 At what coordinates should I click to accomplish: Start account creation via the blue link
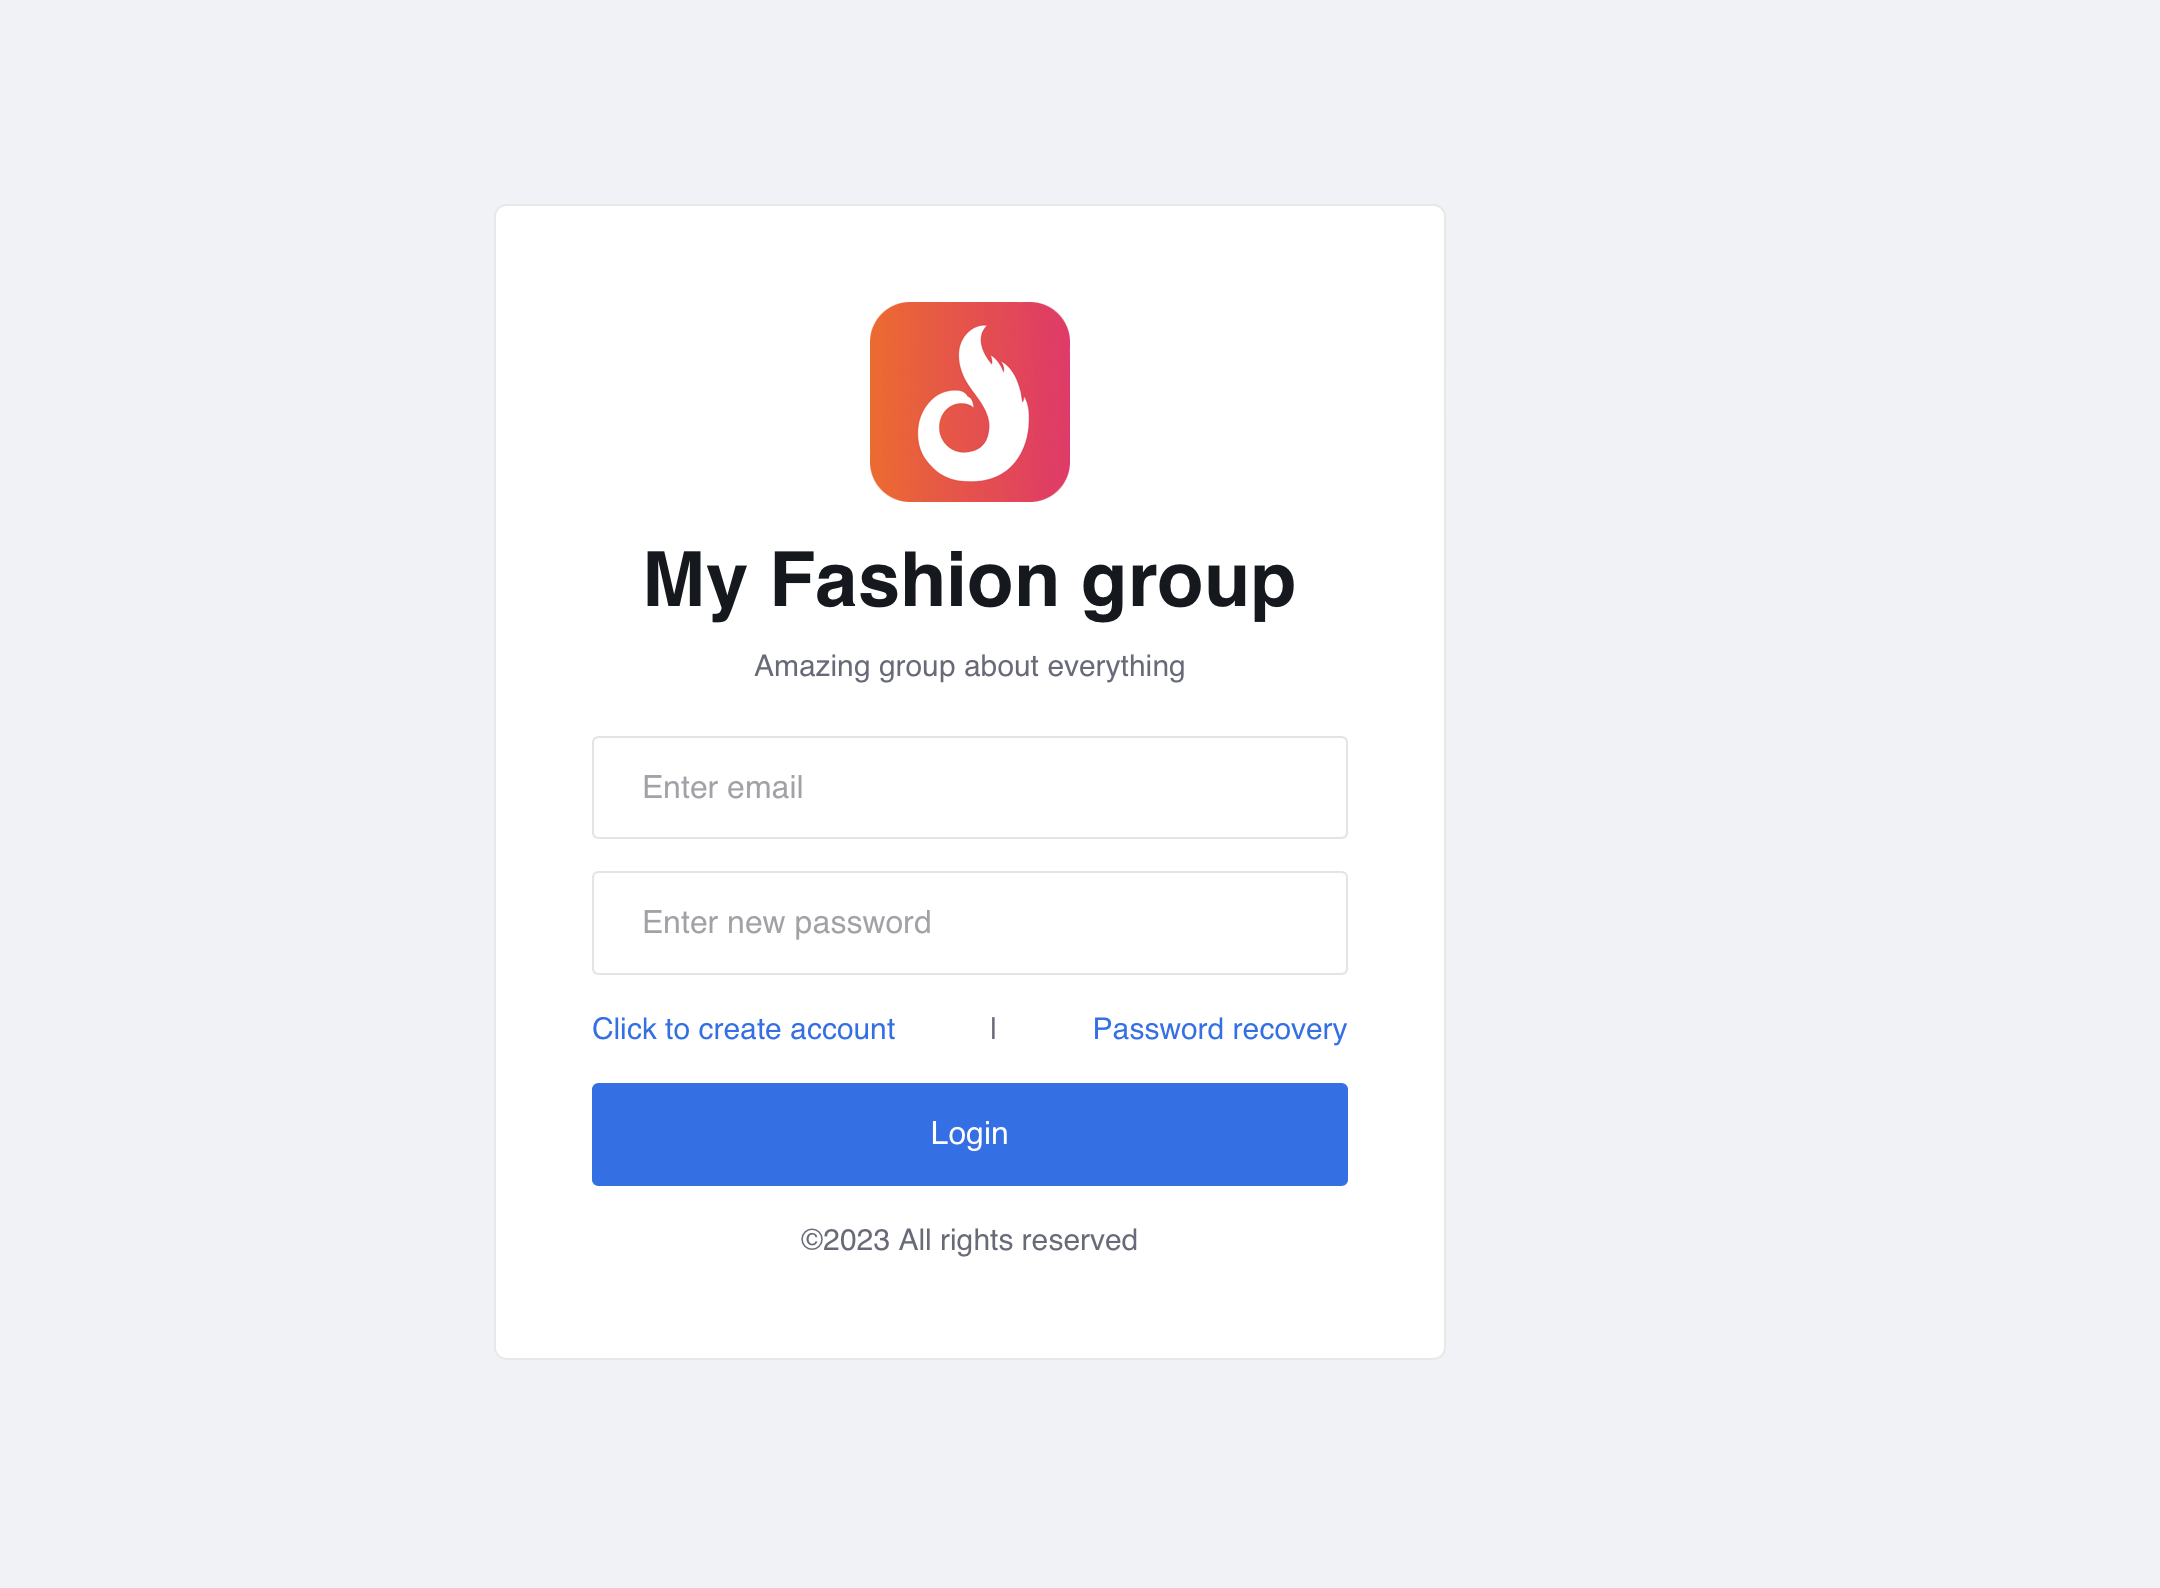[x=743, y=1029]
